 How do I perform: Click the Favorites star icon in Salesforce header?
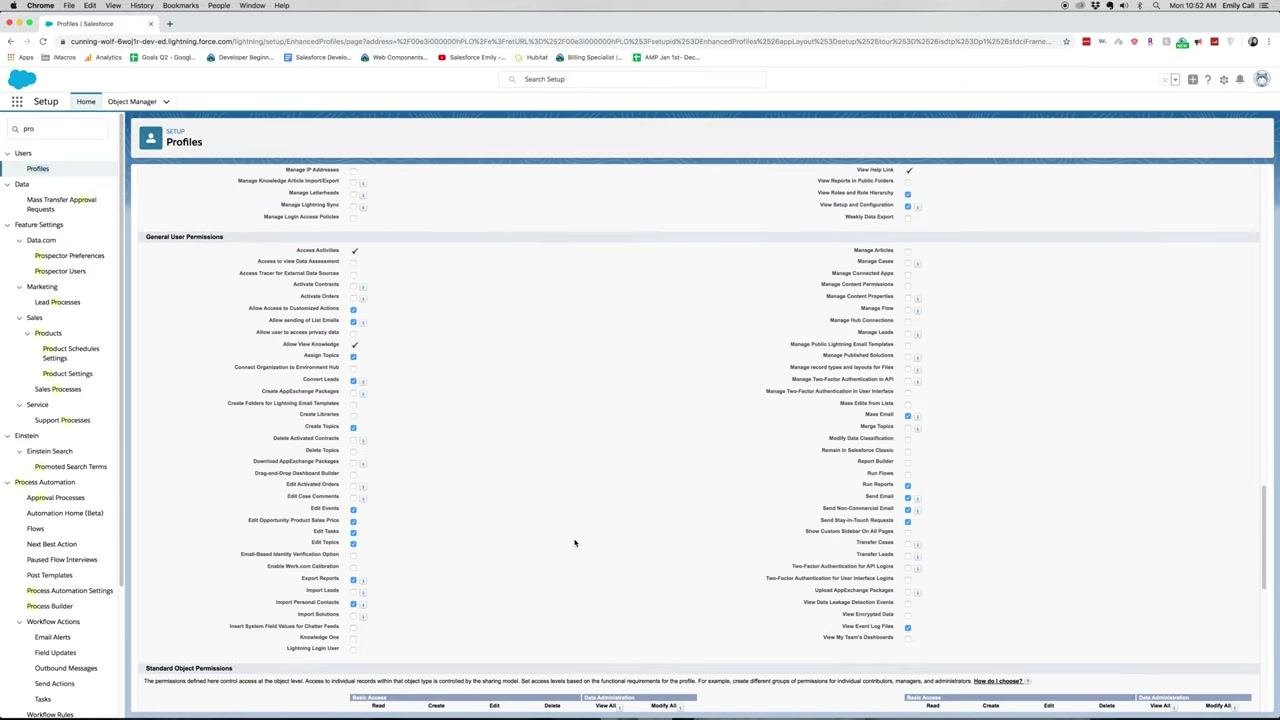tap(1165, 80)
